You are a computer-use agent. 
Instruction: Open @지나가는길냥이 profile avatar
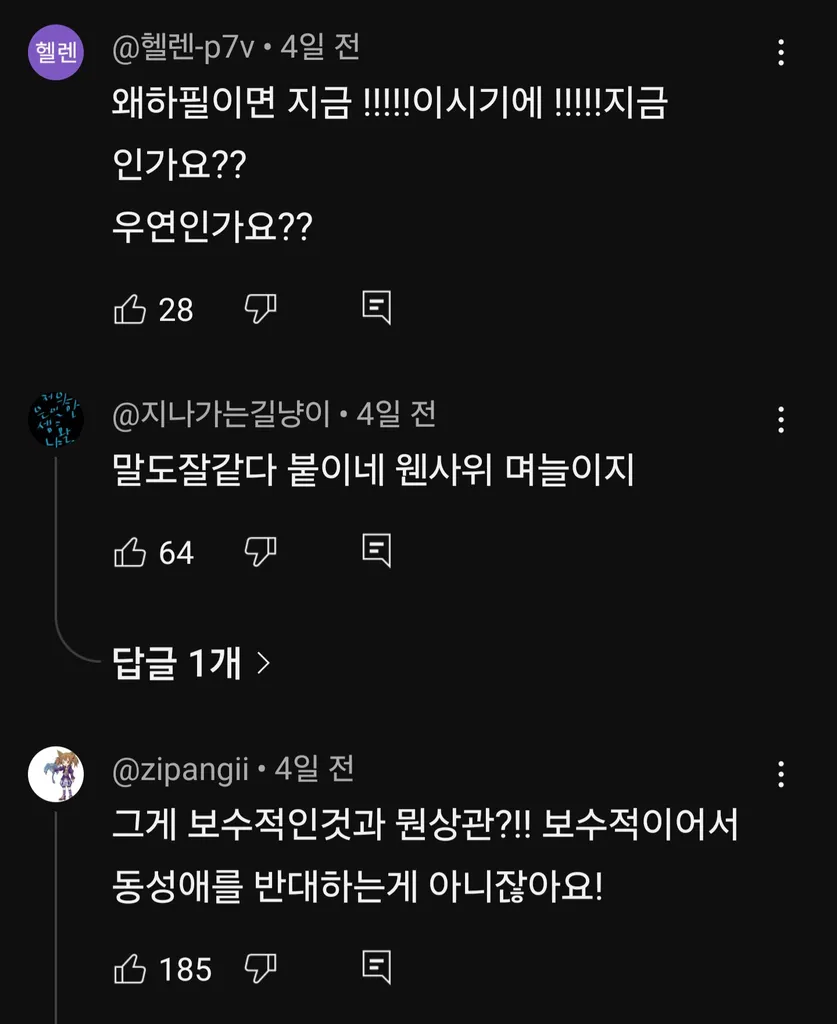(56, 420)
